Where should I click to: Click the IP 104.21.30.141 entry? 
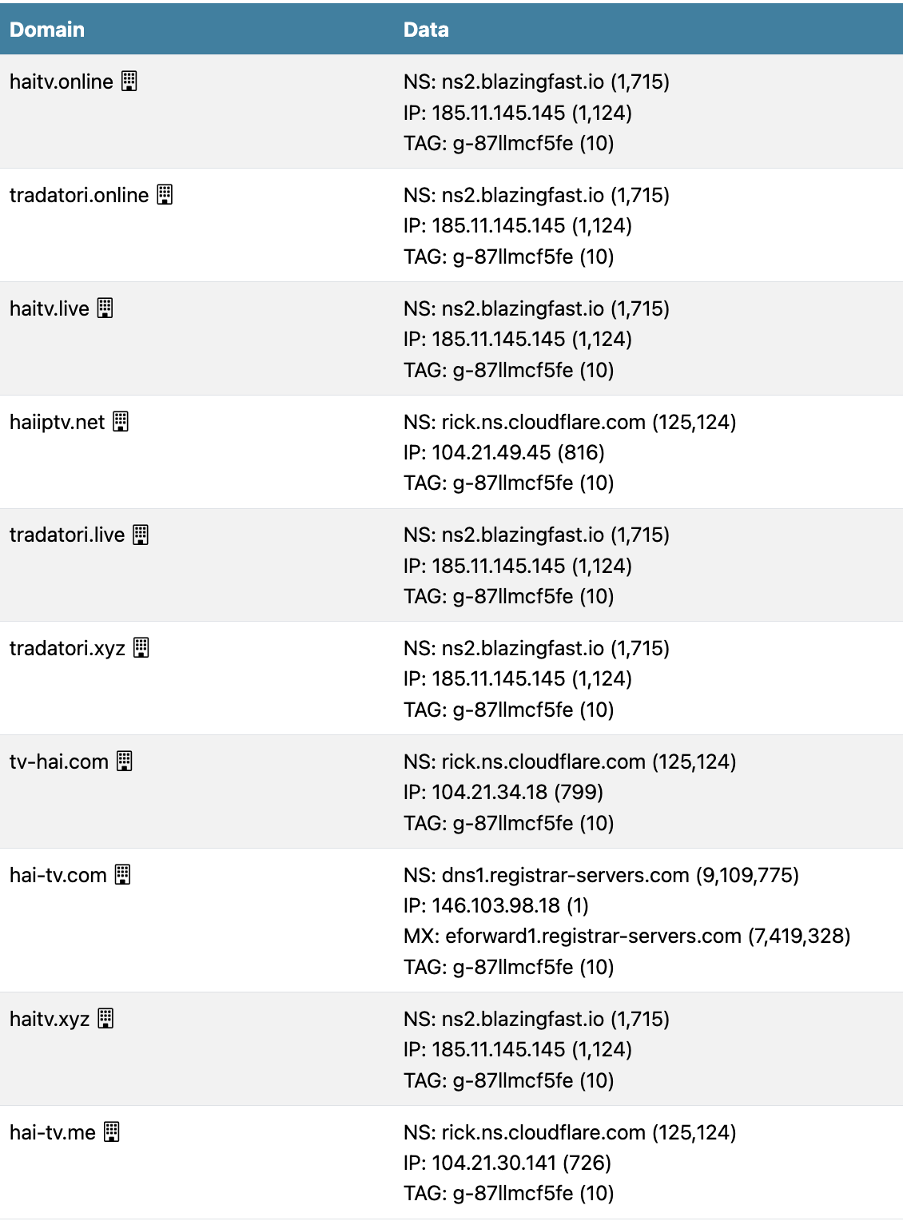(x=507, y=1163)
